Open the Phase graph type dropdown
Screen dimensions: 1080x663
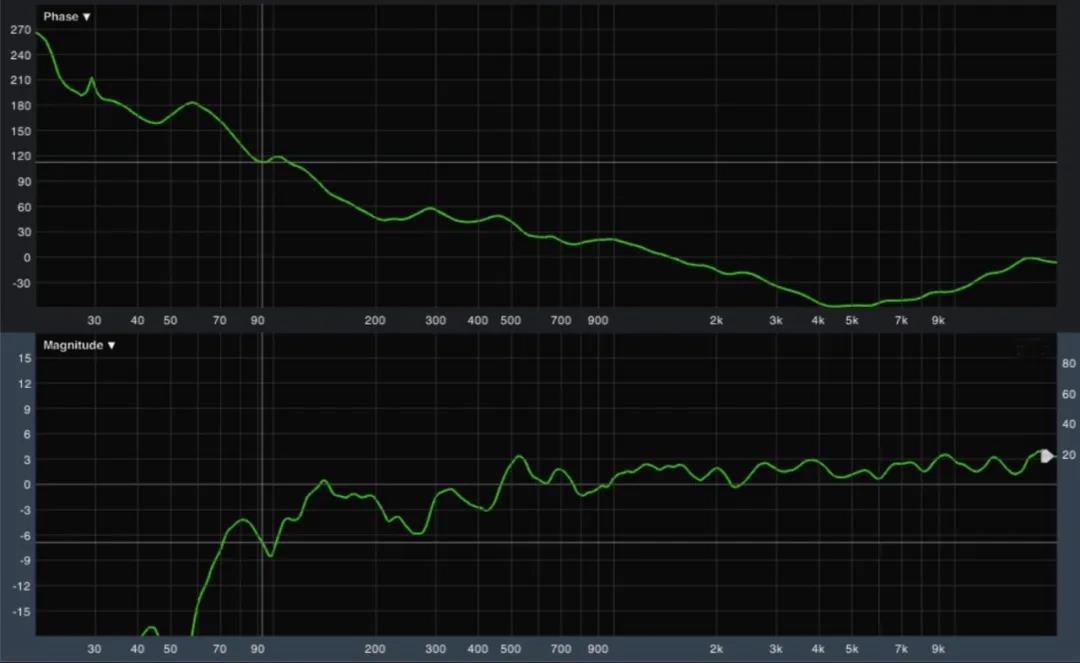tap(67, 17)
